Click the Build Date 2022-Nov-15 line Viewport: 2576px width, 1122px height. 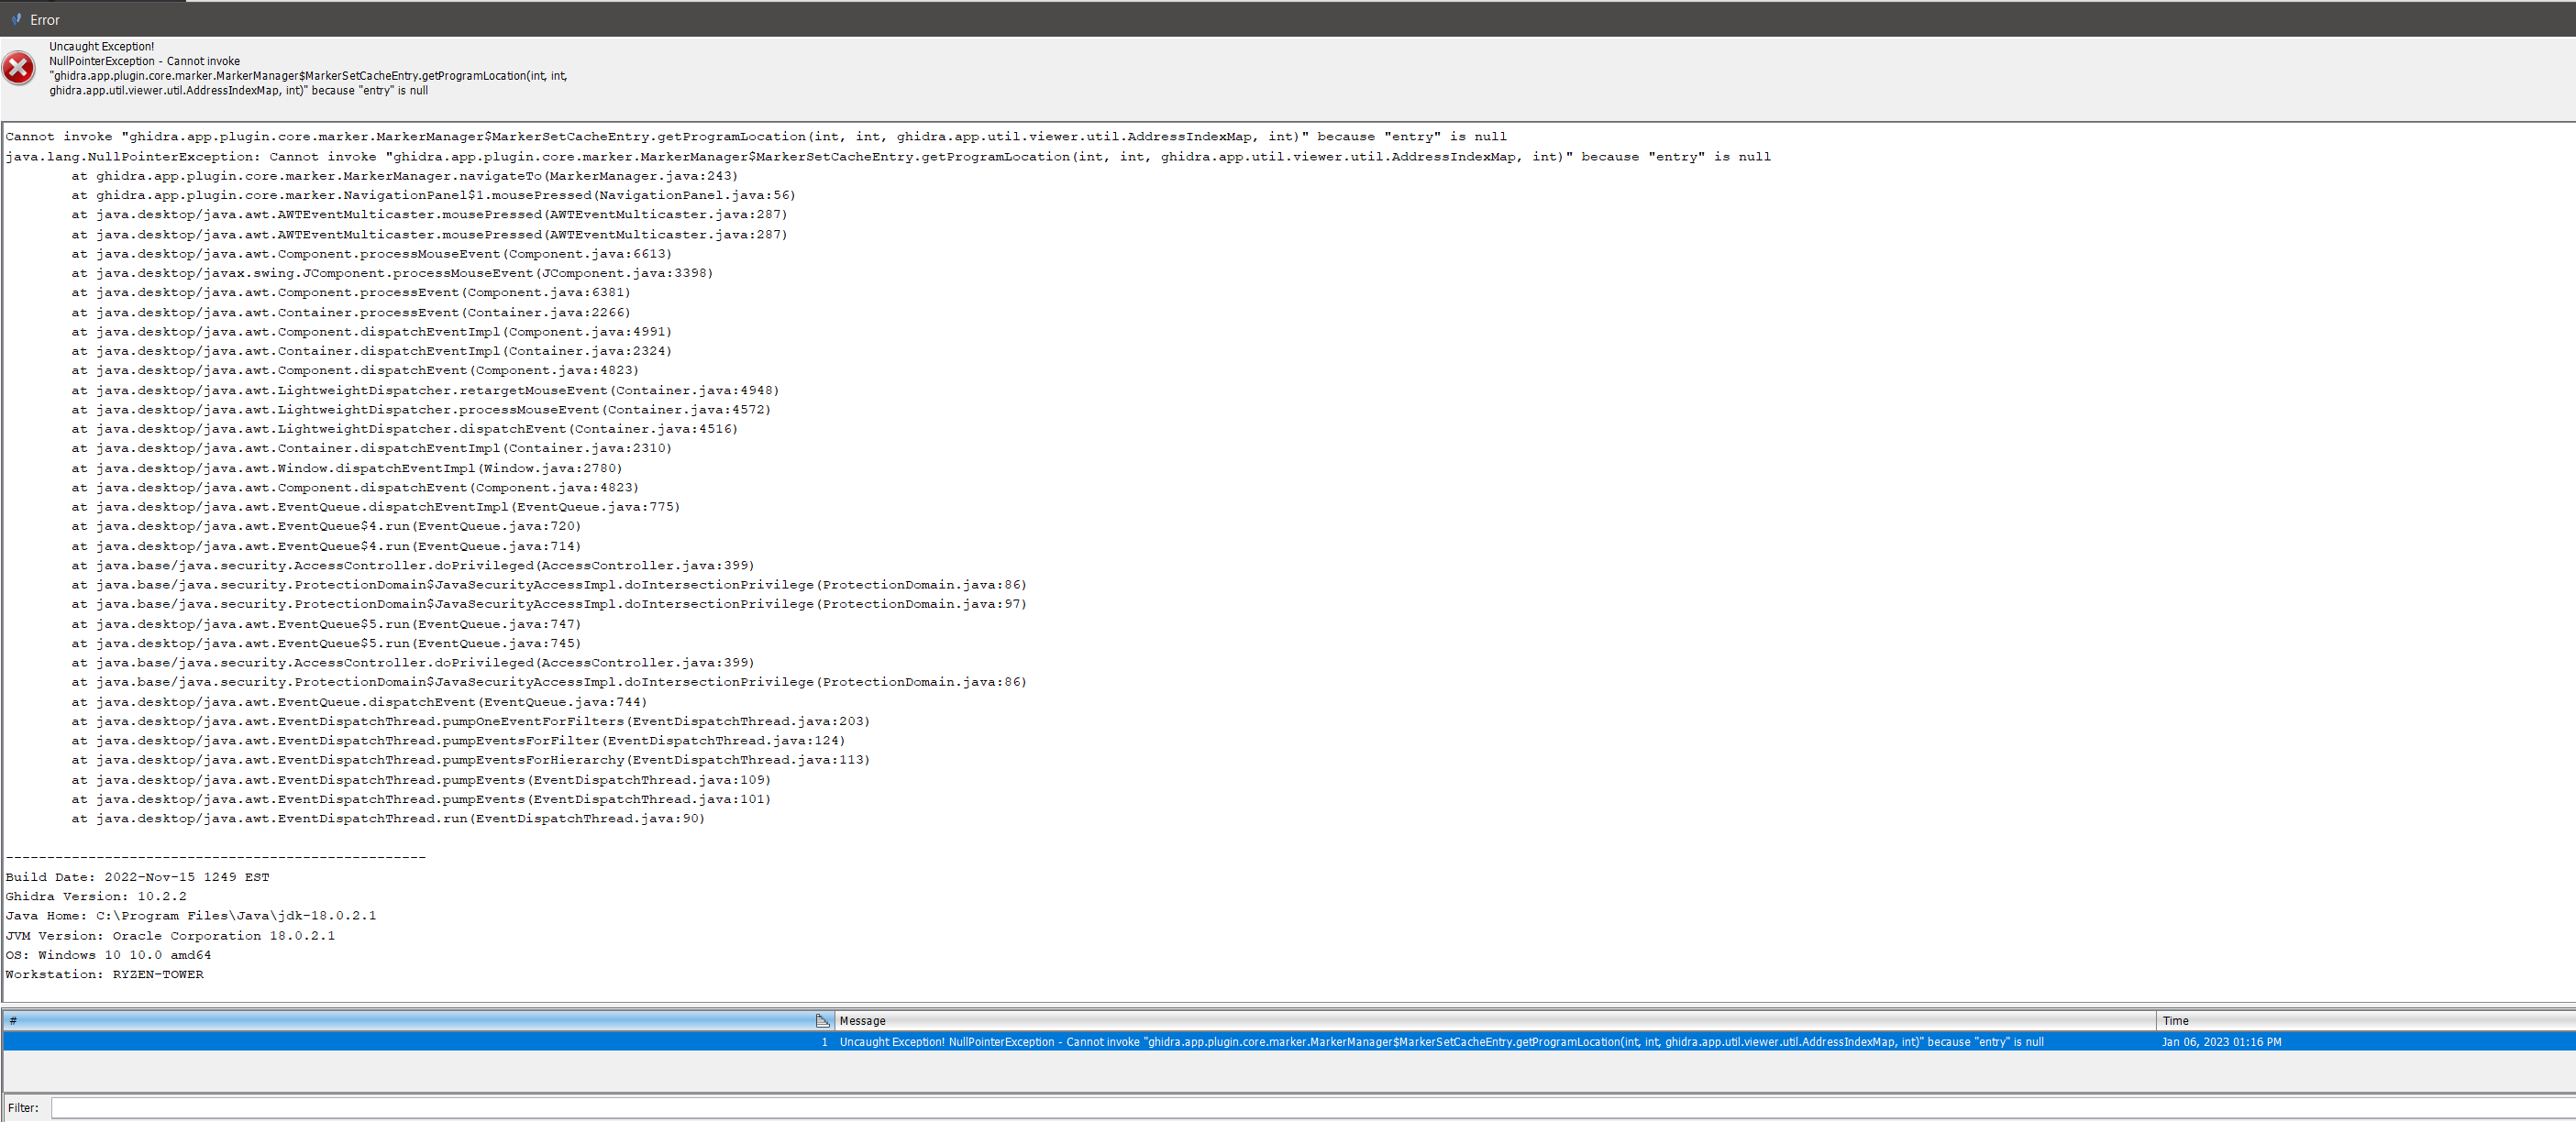coord(136,877)
